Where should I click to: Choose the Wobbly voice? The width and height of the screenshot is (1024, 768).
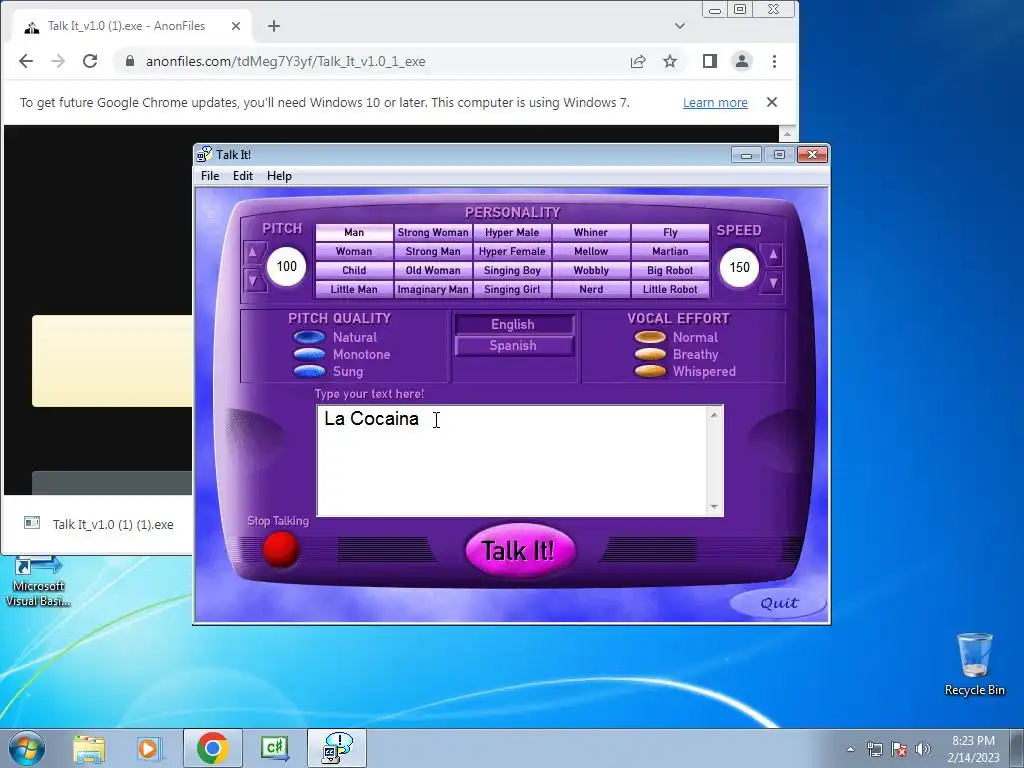coord(591,270)
